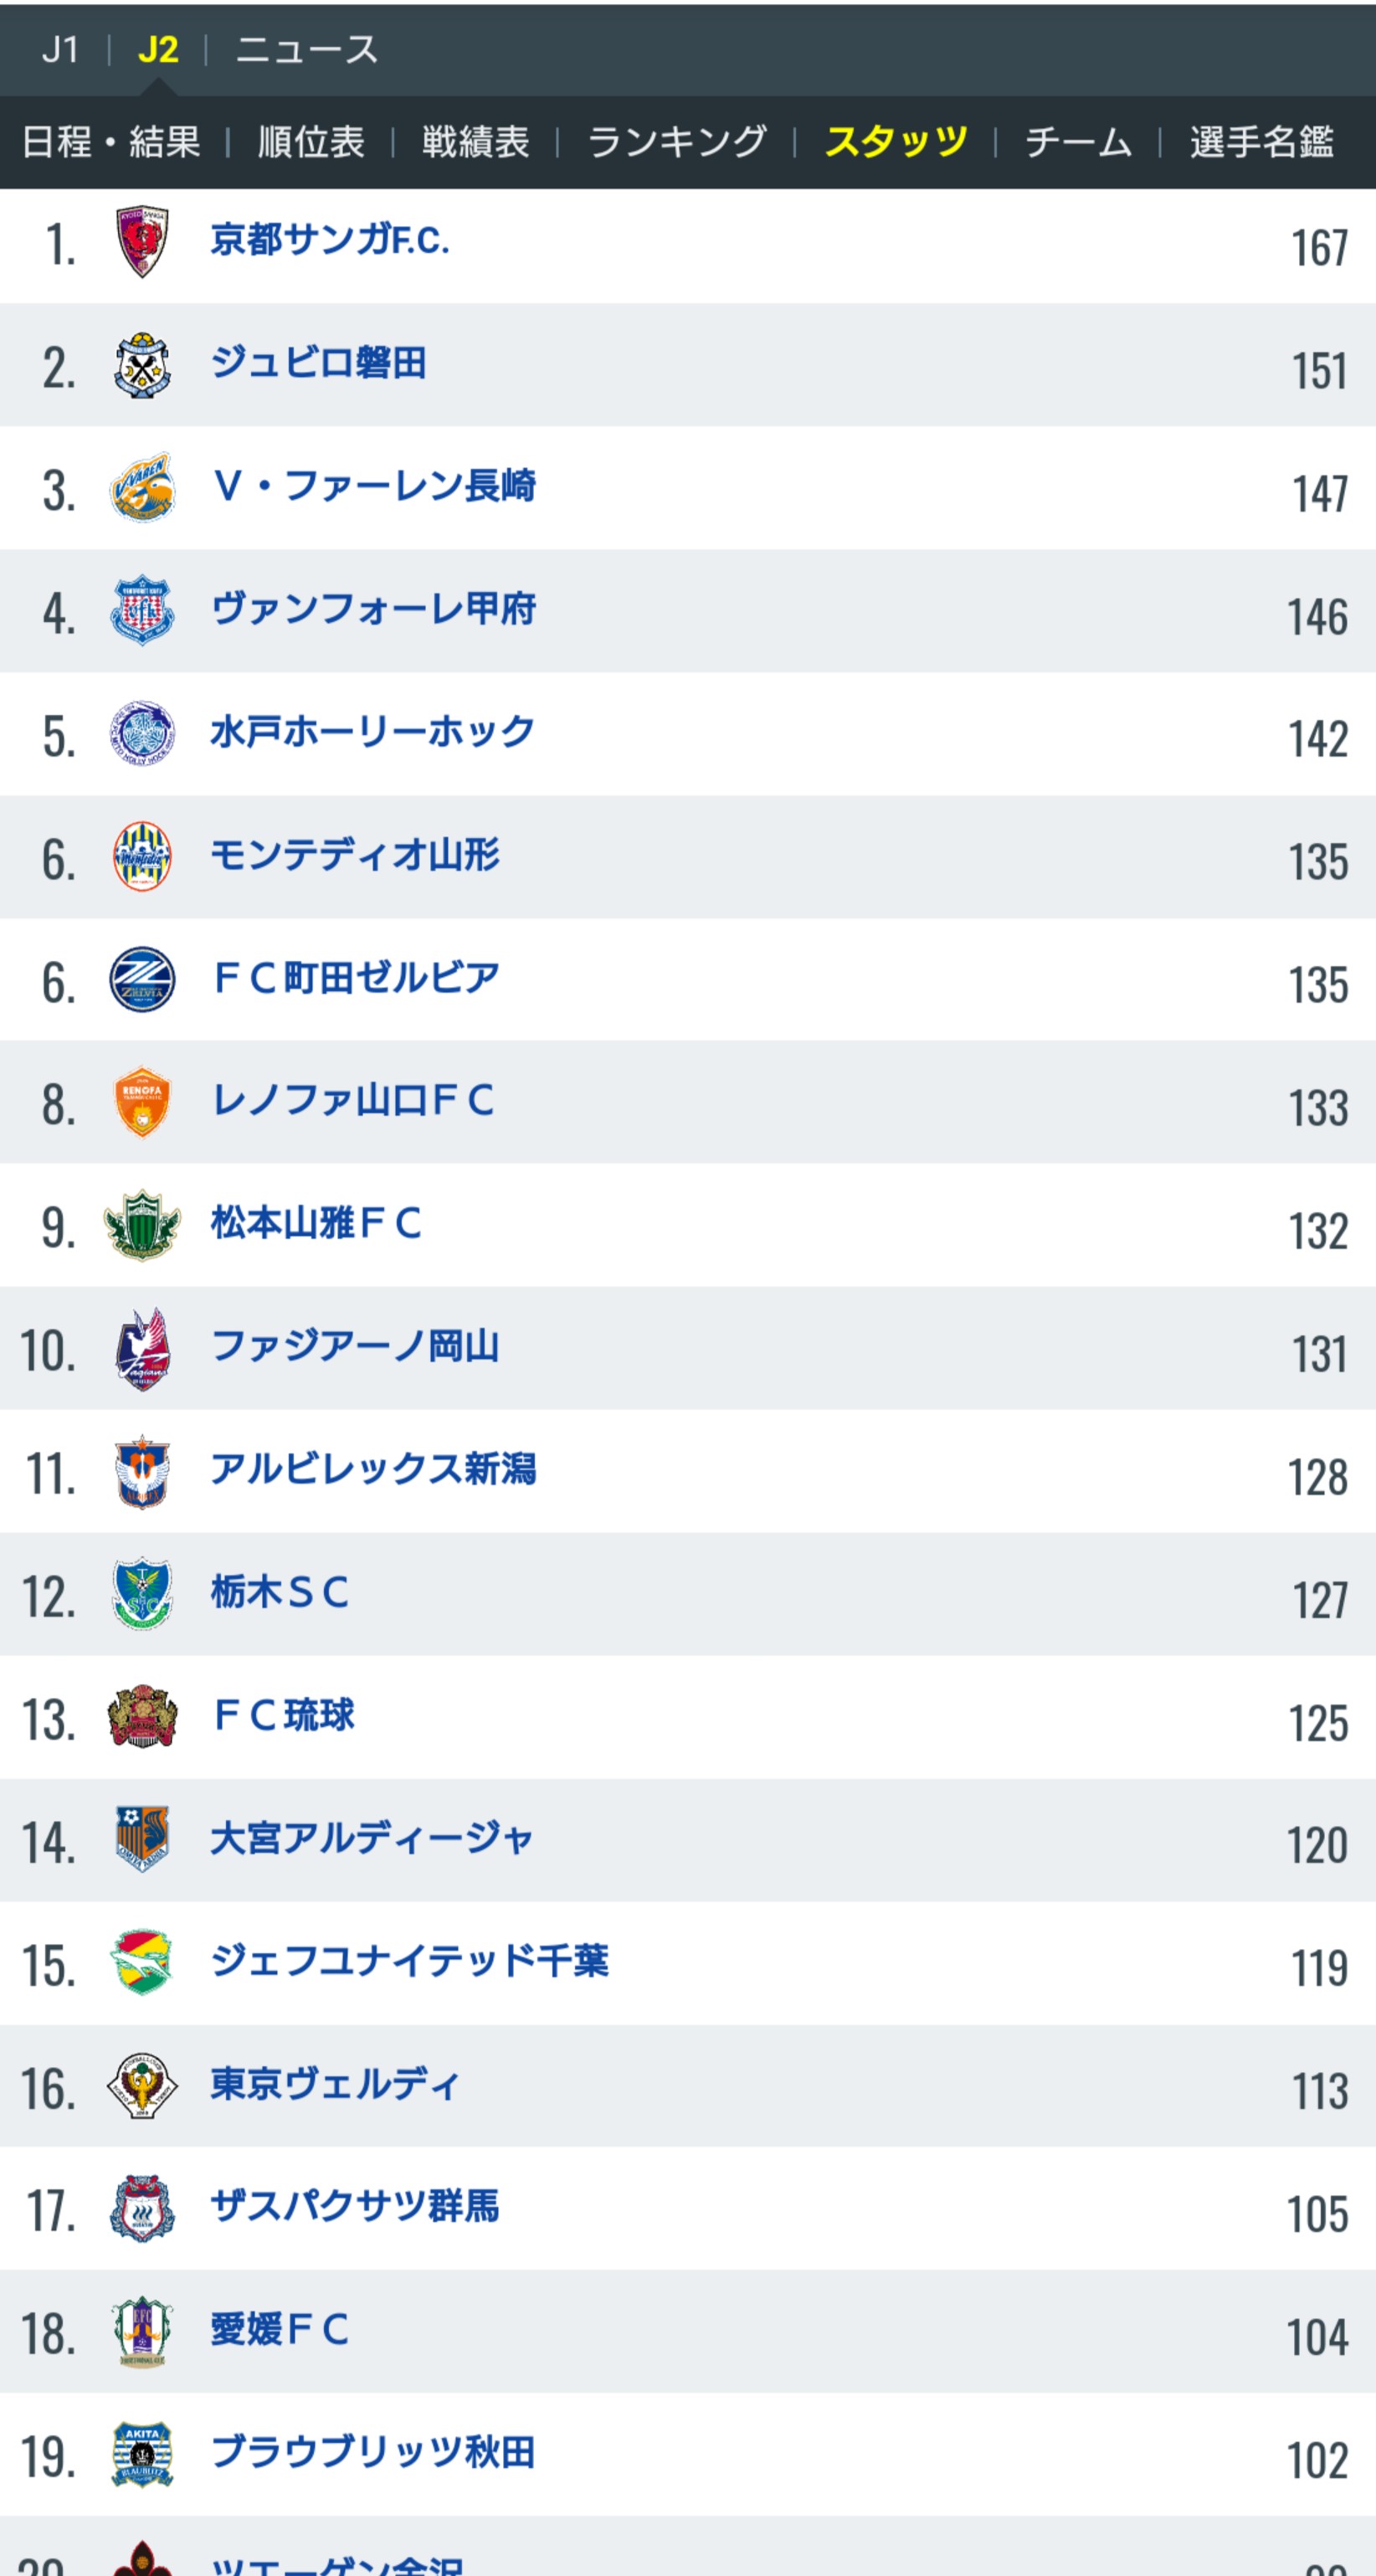Open the ランキング menu item
The width and height of the screenshot is (1376, 2576).
677,142
